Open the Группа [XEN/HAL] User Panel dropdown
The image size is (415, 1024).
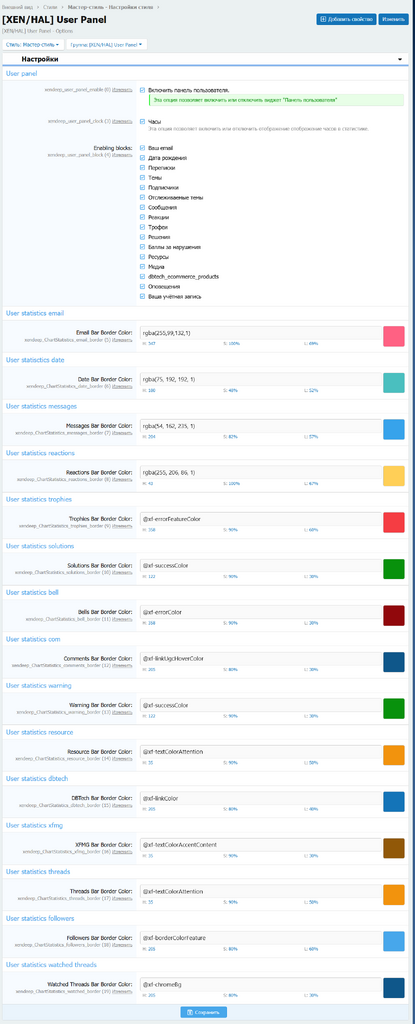pyautogui.click(x=107, y=44)
